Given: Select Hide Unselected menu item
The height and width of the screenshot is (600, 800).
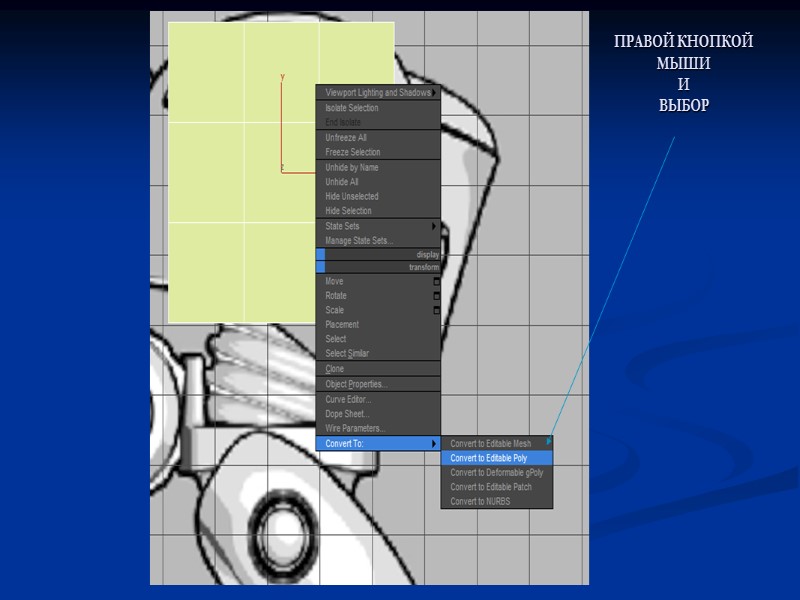Looking at the screenshot, I should click(378, 196).
